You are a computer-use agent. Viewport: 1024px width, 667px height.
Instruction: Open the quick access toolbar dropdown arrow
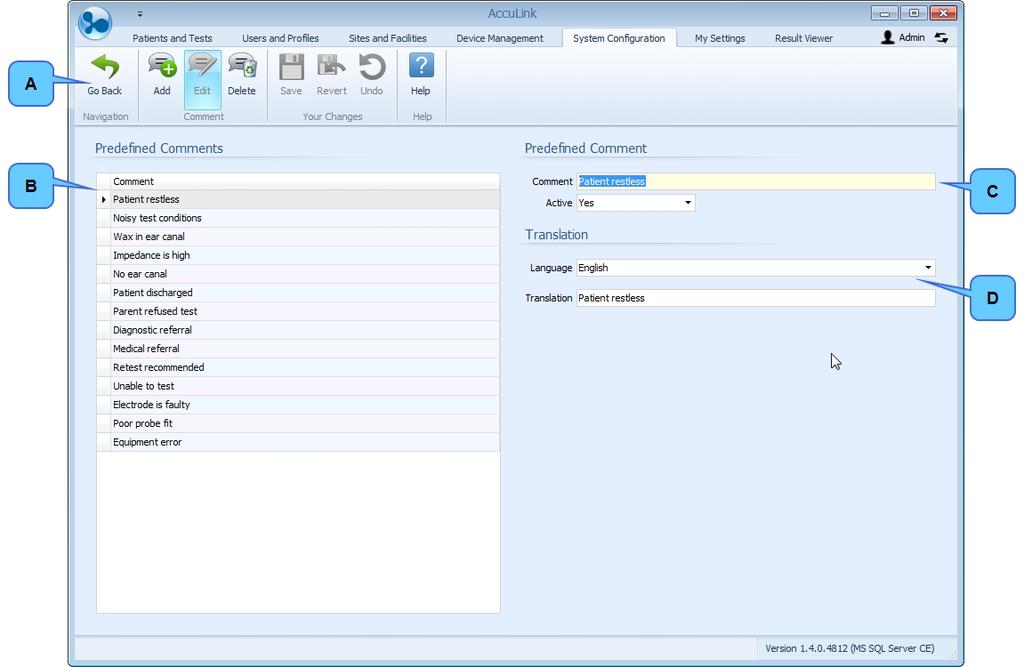[140, 14]
